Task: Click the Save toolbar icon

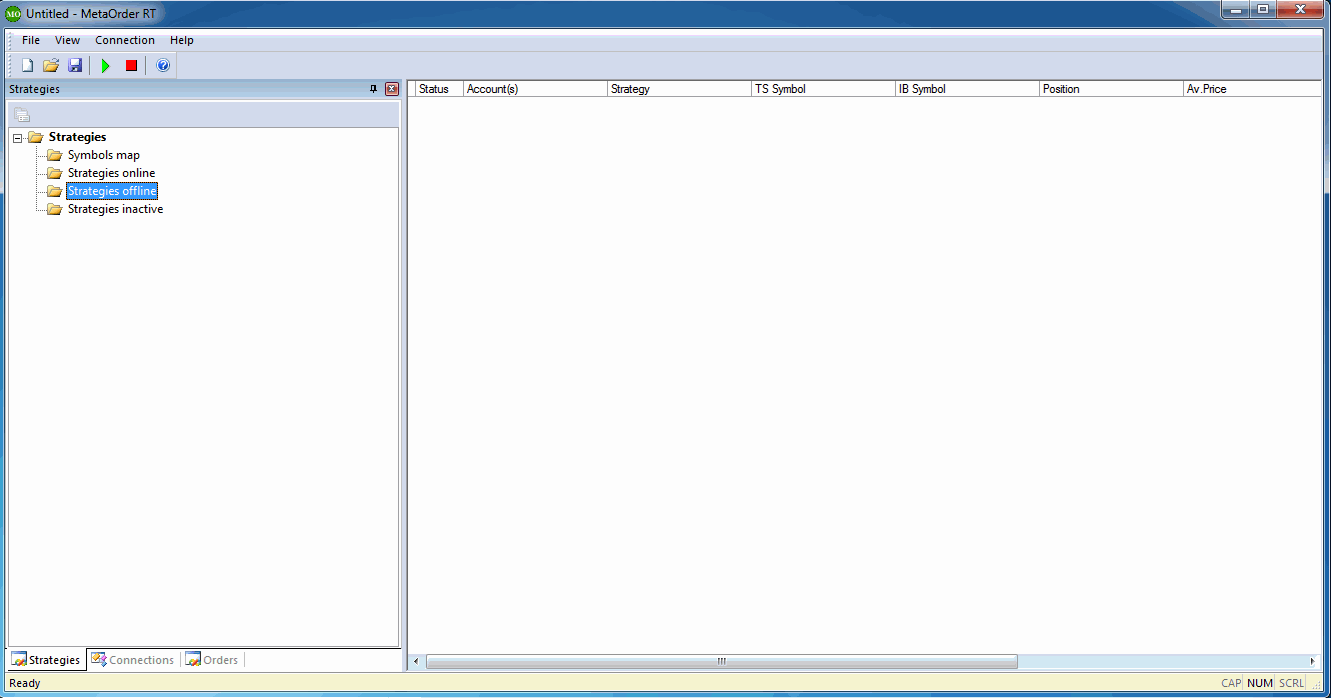Action: 75,65
